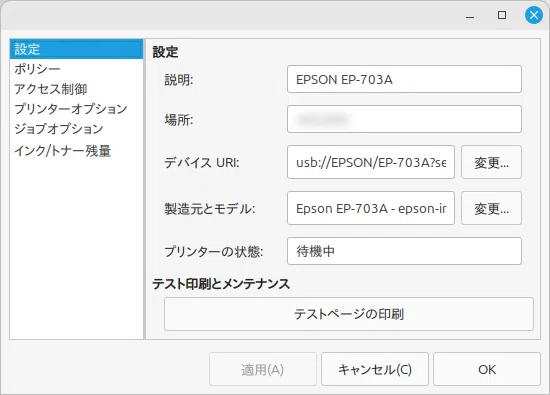Switch to ジョブオプション page
This screenshot has height=395, width=550.
(x=76, y=129)
